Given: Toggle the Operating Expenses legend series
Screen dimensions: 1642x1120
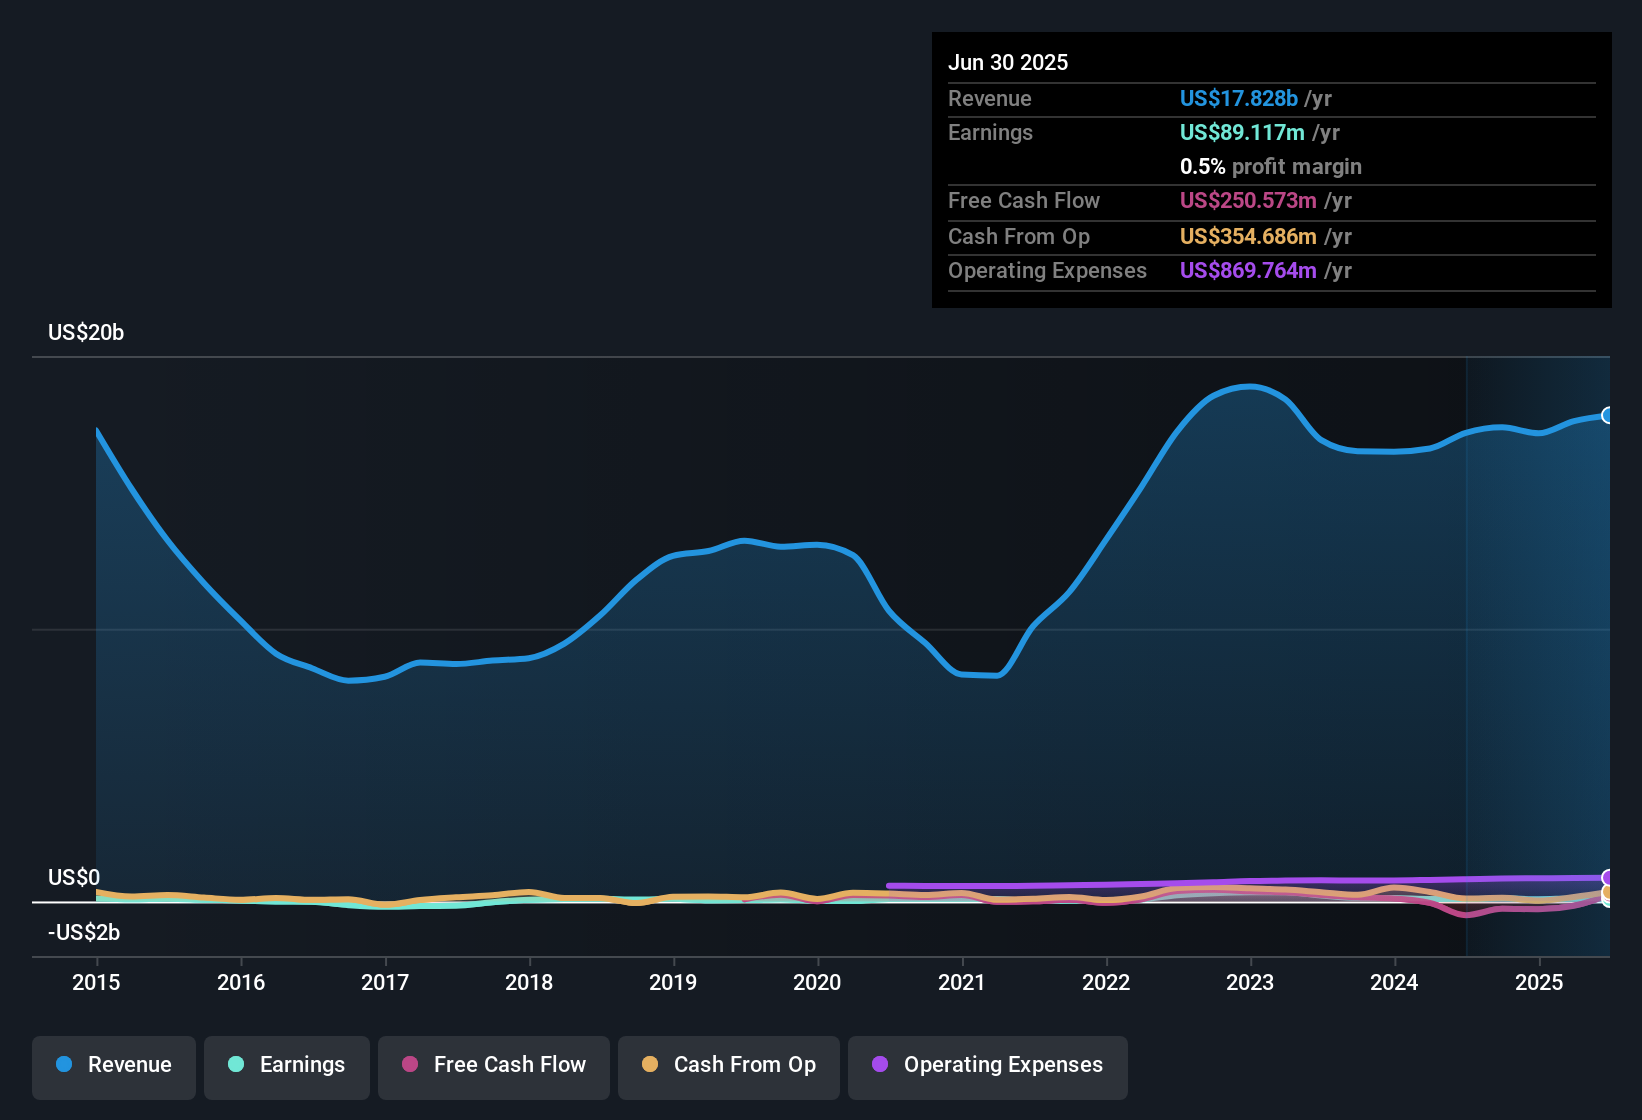Looking at the screenshot, I should [x=988, y=1066].
